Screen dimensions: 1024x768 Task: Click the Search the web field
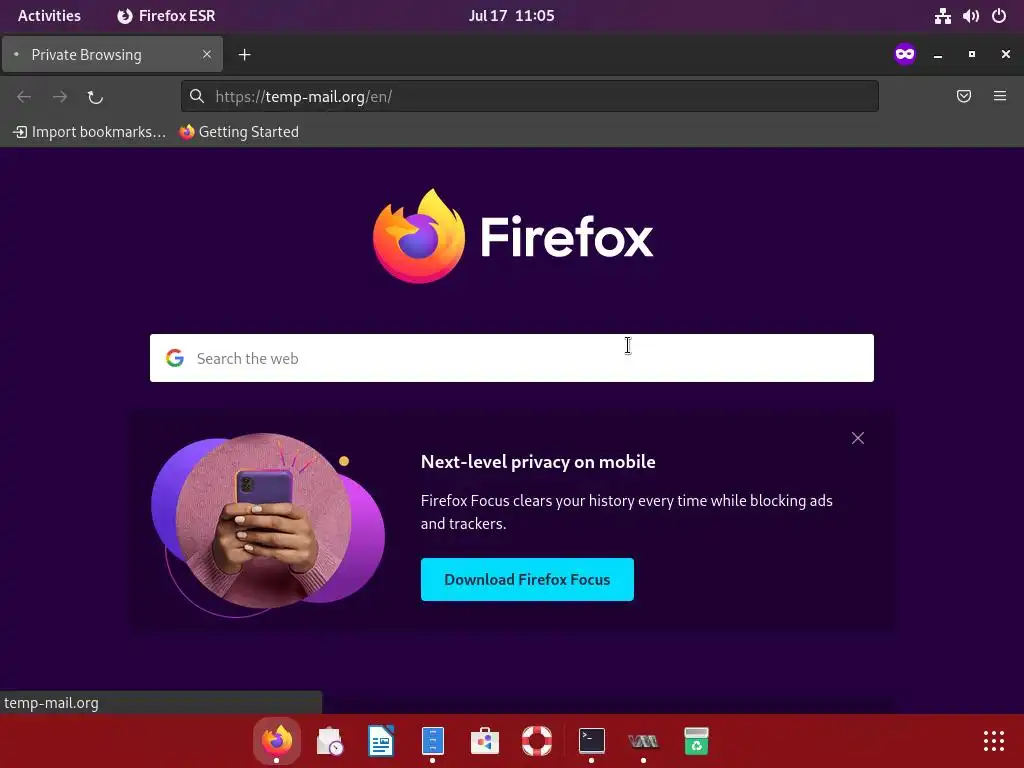[511, 358]
